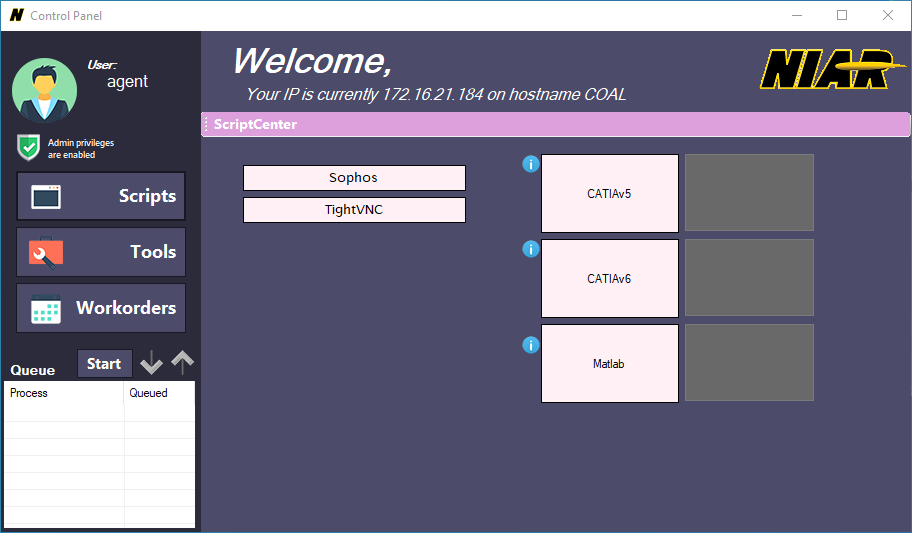Select the Sophos script

(354, 178)
